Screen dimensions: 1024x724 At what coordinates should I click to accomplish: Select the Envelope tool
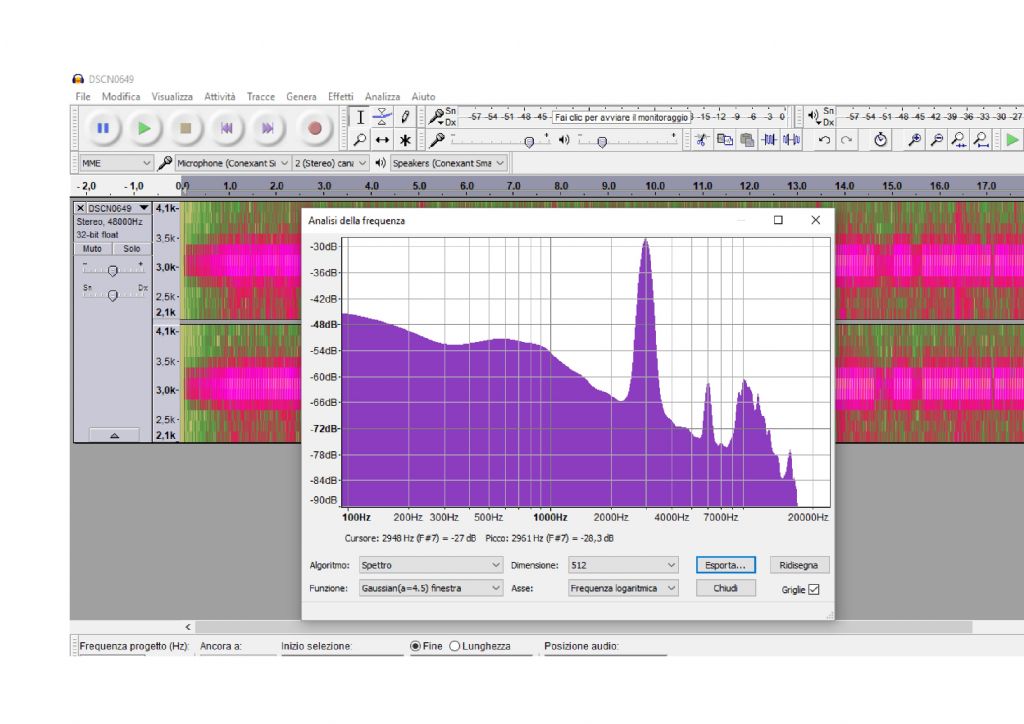(x=383, y=118)
